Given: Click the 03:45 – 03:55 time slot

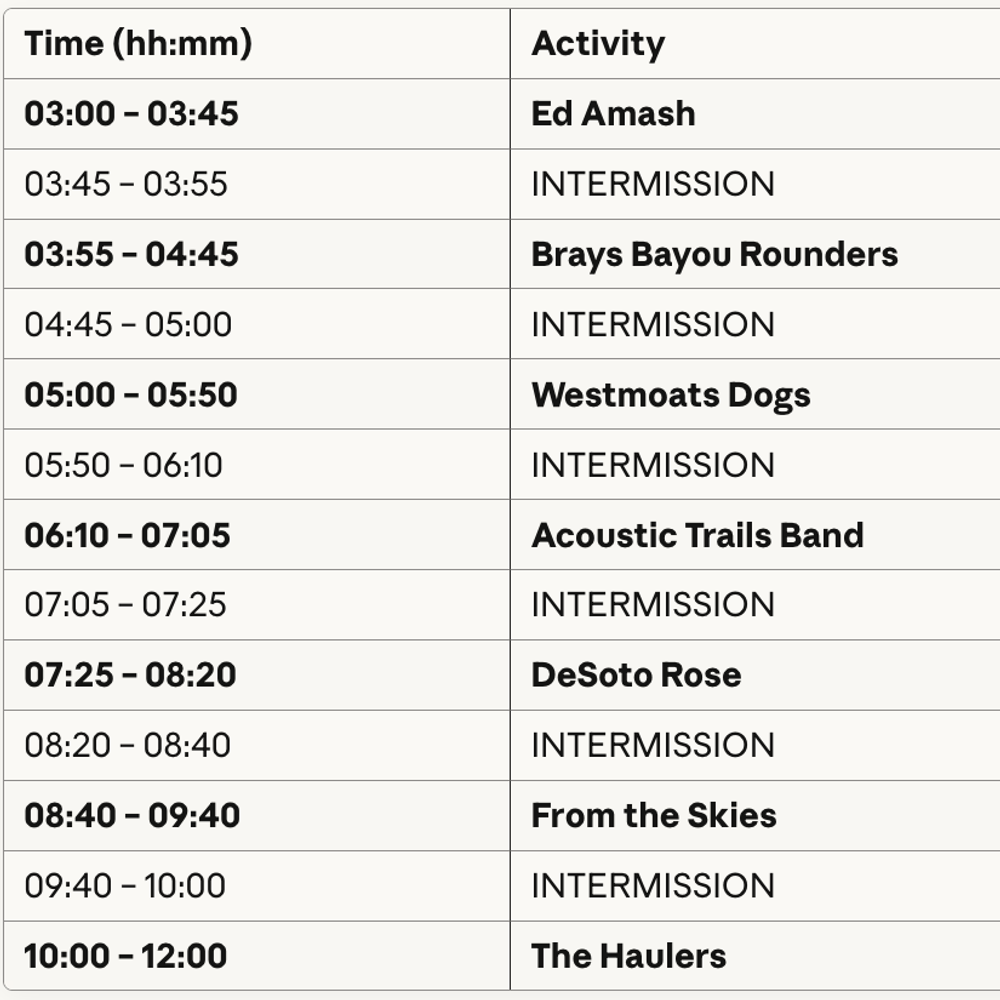Looking at the screenshot, I should (126, 184).
